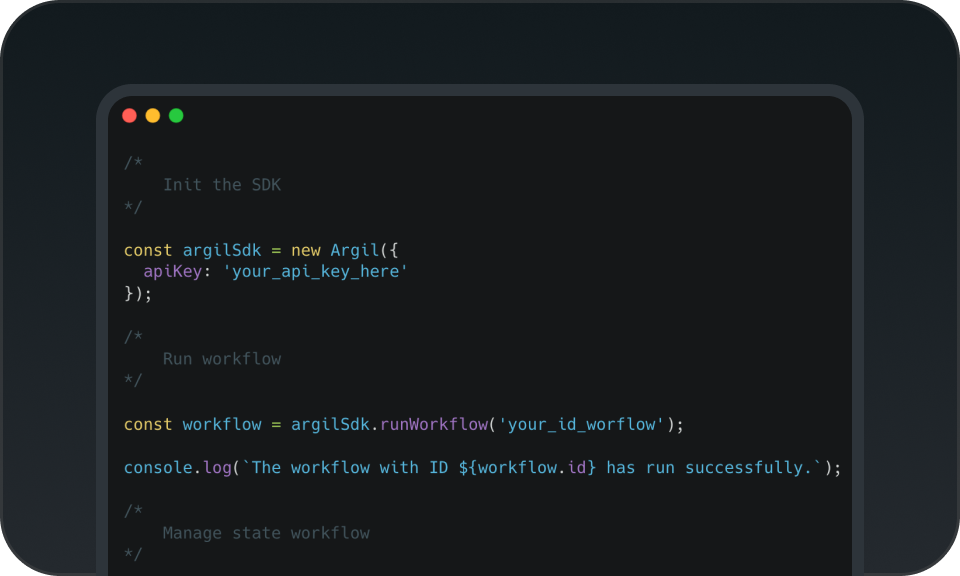Click the 'new' keyword before Argil

pos(306,250)
